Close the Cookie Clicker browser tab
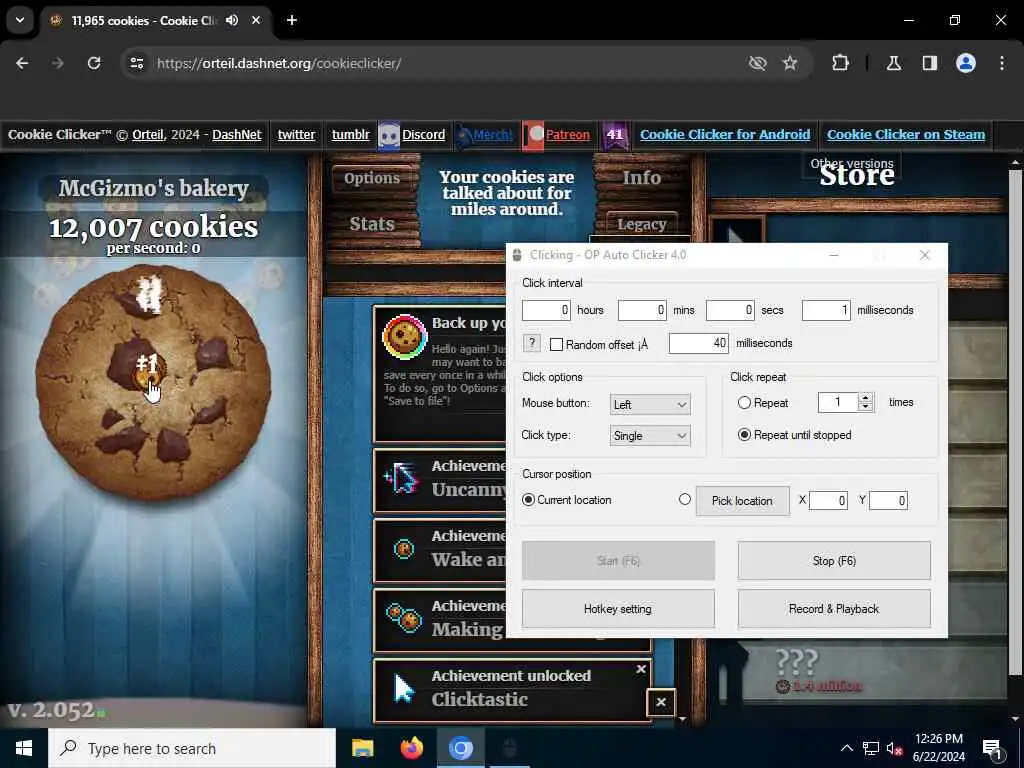 256,20
